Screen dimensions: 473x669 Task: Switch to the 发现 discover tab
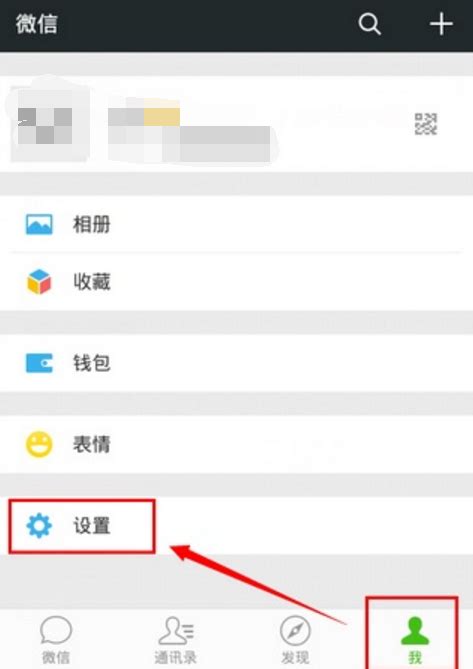point(295,640)
